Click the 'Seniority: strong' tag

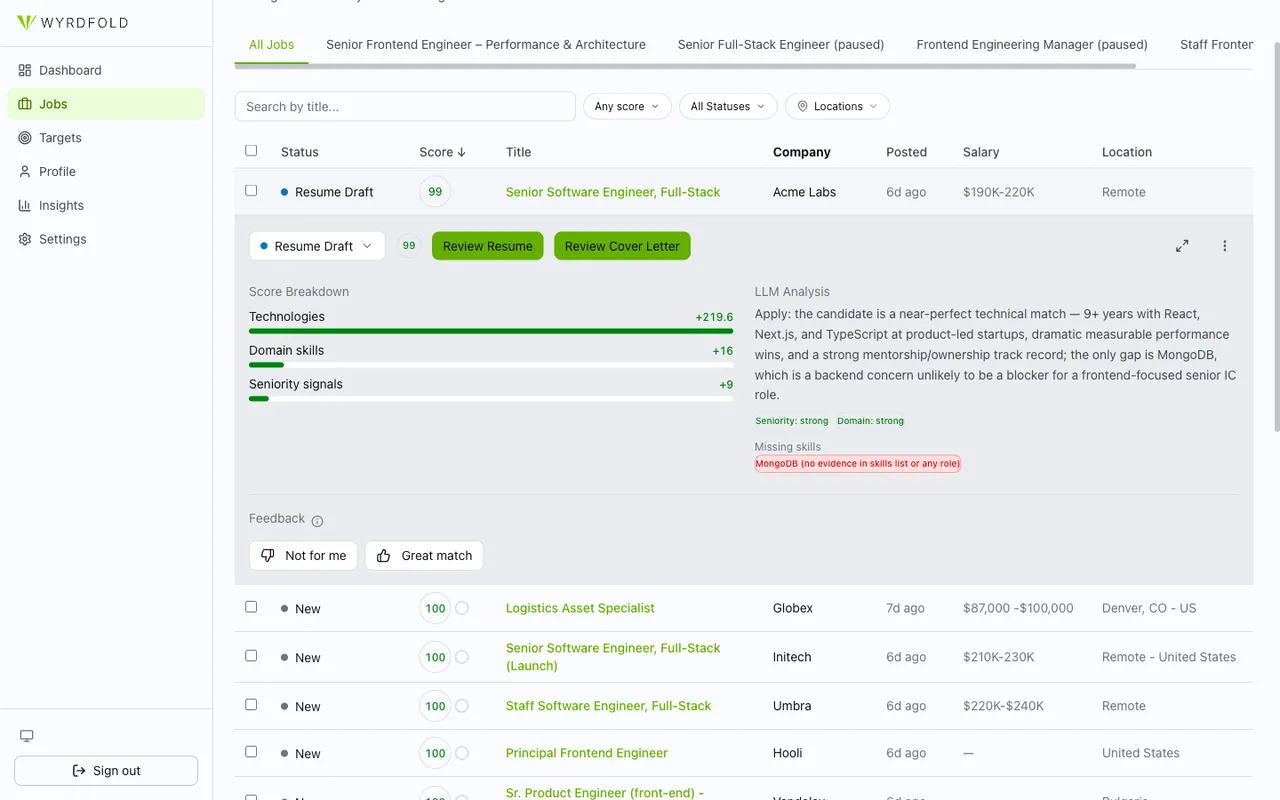click(792, 421)
